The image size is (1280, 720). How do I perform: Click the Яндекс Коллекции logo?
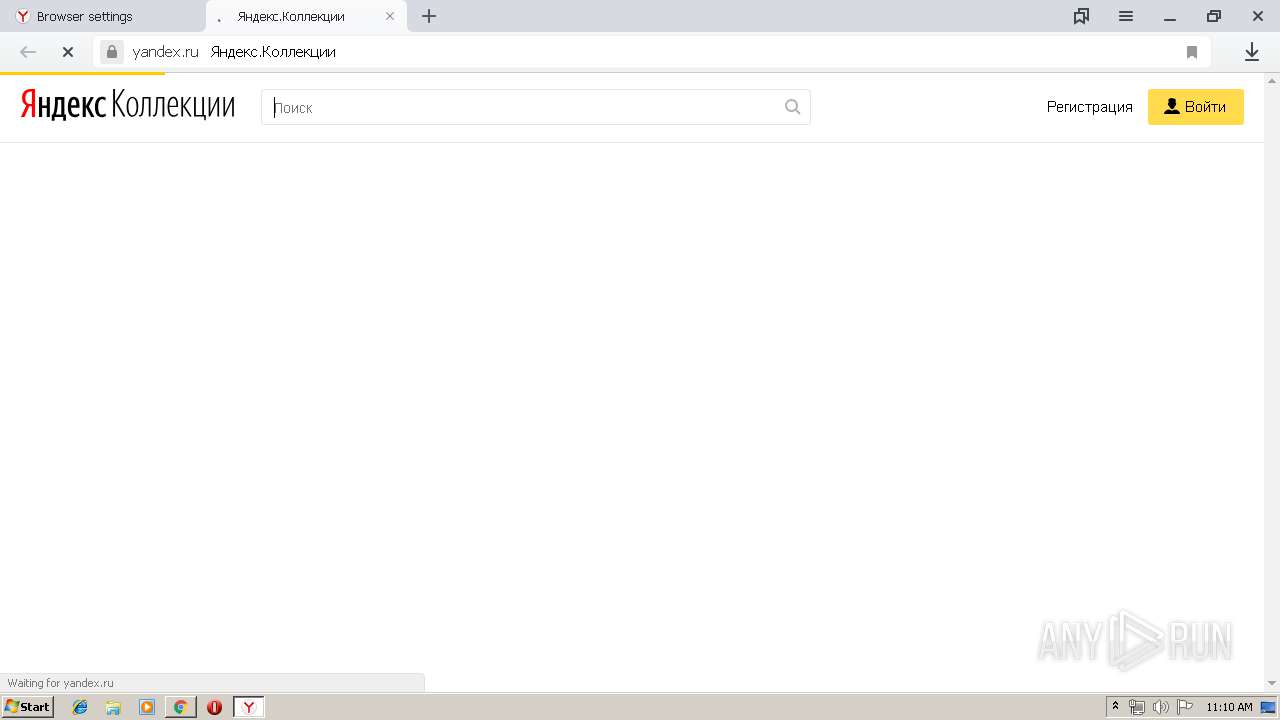click(x=128, y=105)
